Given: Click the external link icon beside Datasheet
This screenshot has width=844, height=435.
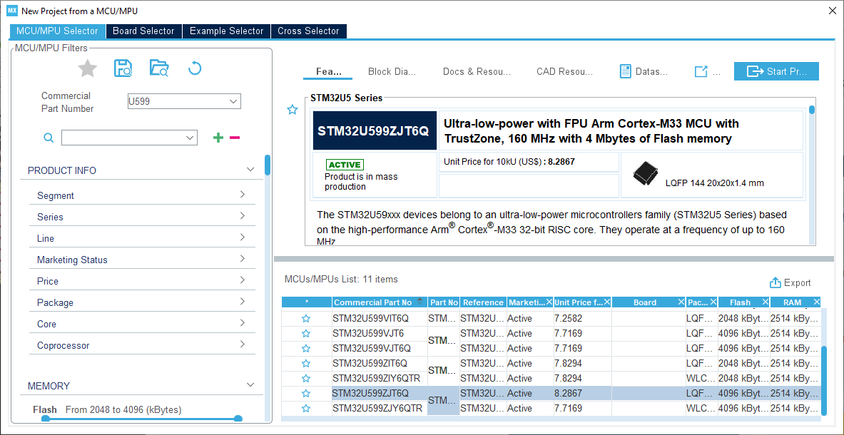Looking at the screenshot, I should click(700, 72).
